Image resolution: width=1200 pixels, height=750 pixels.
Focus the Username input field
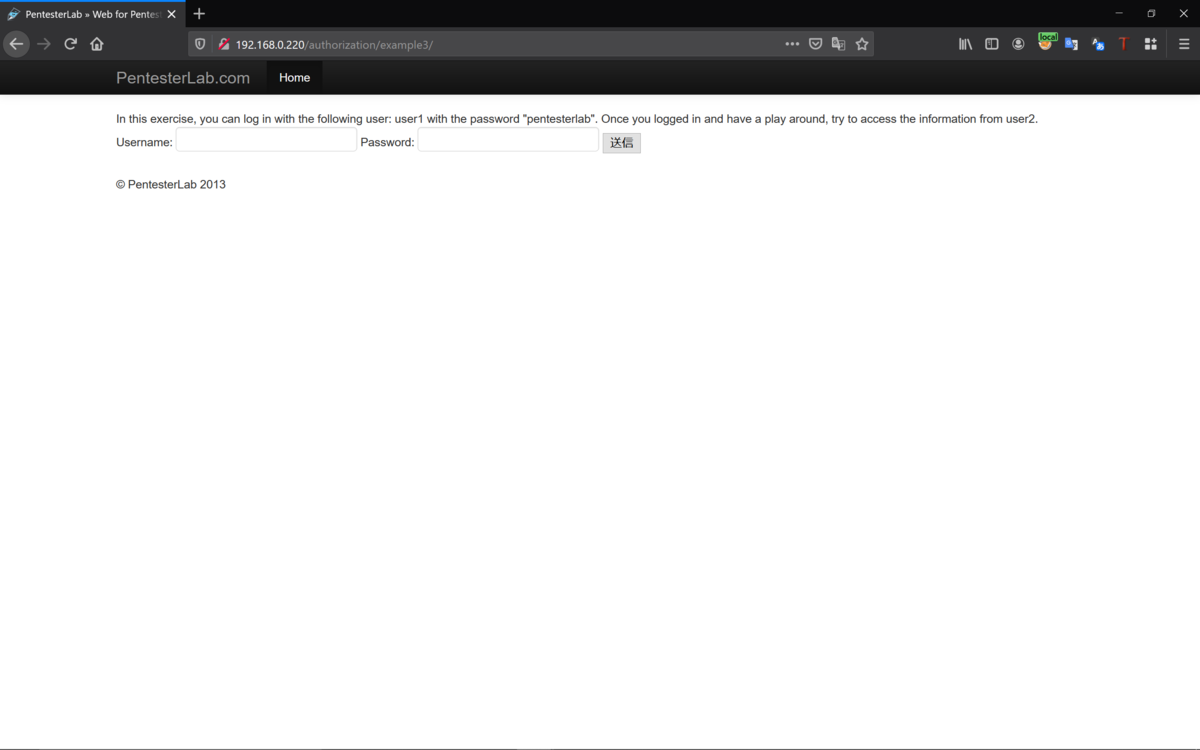point(266,140)
